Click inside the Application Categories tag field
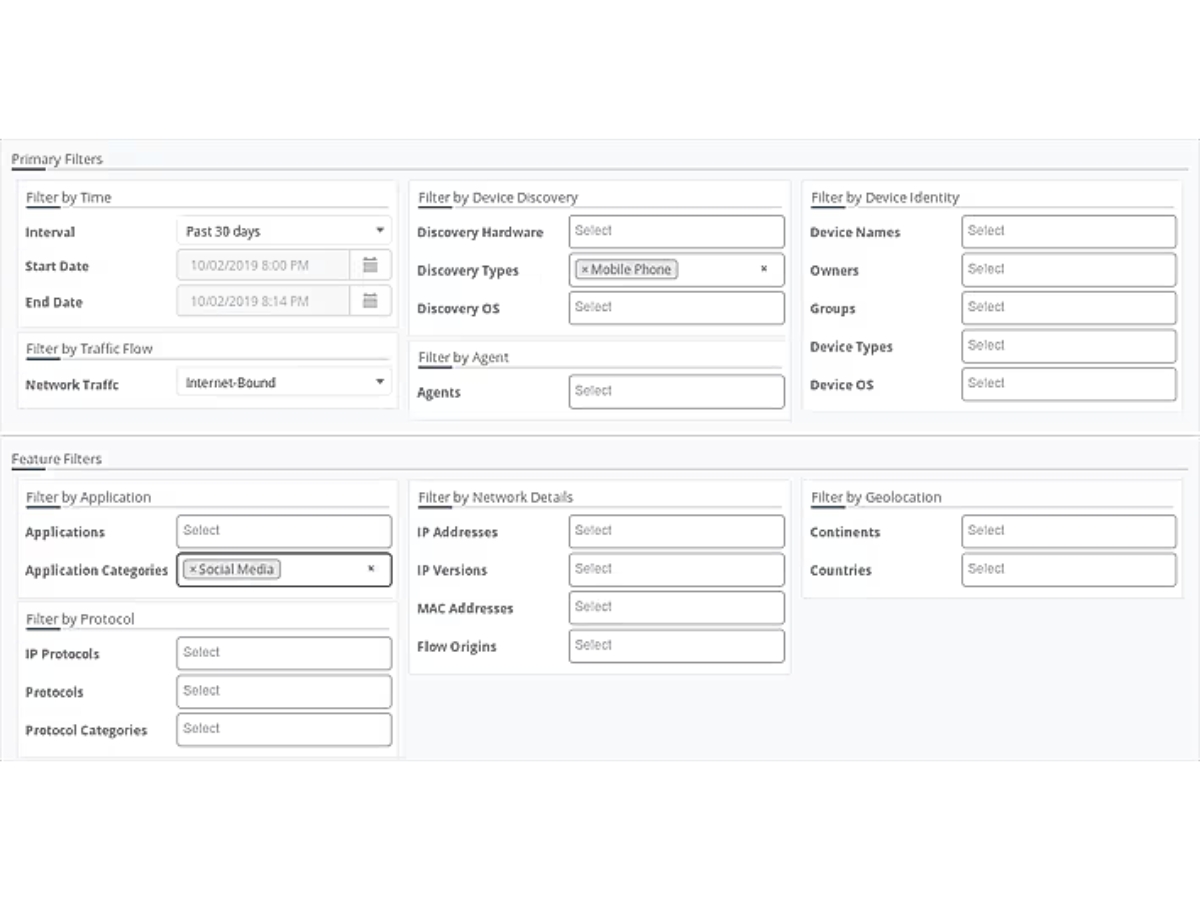The image size is (1200, 900). coord(284,570)
